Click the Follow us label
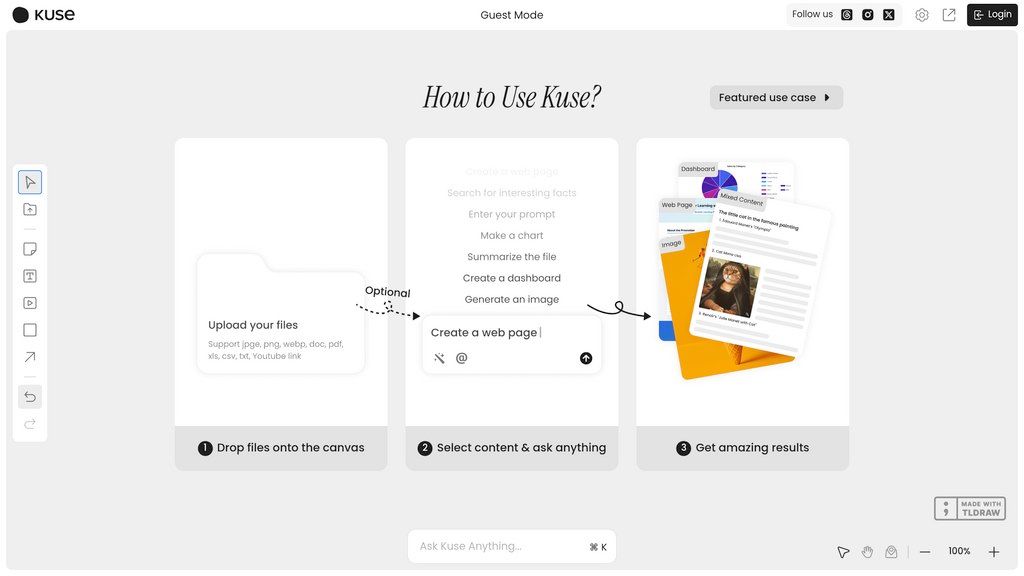 (x=812, y=14)
